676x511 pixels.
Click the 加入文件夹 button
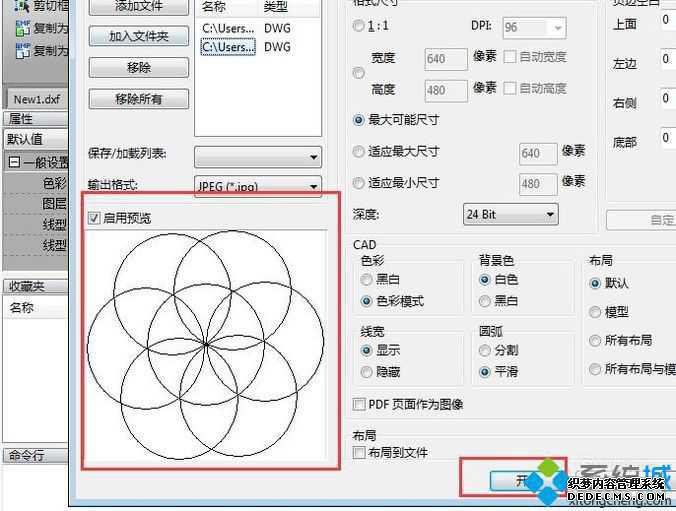coord(138,36)
